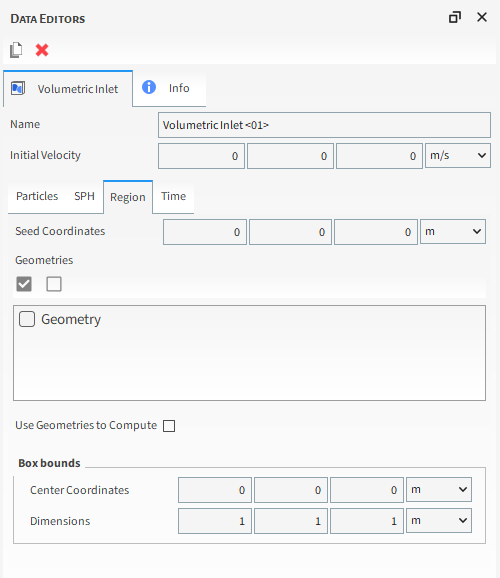500x578 pixels.
Task: Click the blue Info icon
Action: [x=149, y=87]
